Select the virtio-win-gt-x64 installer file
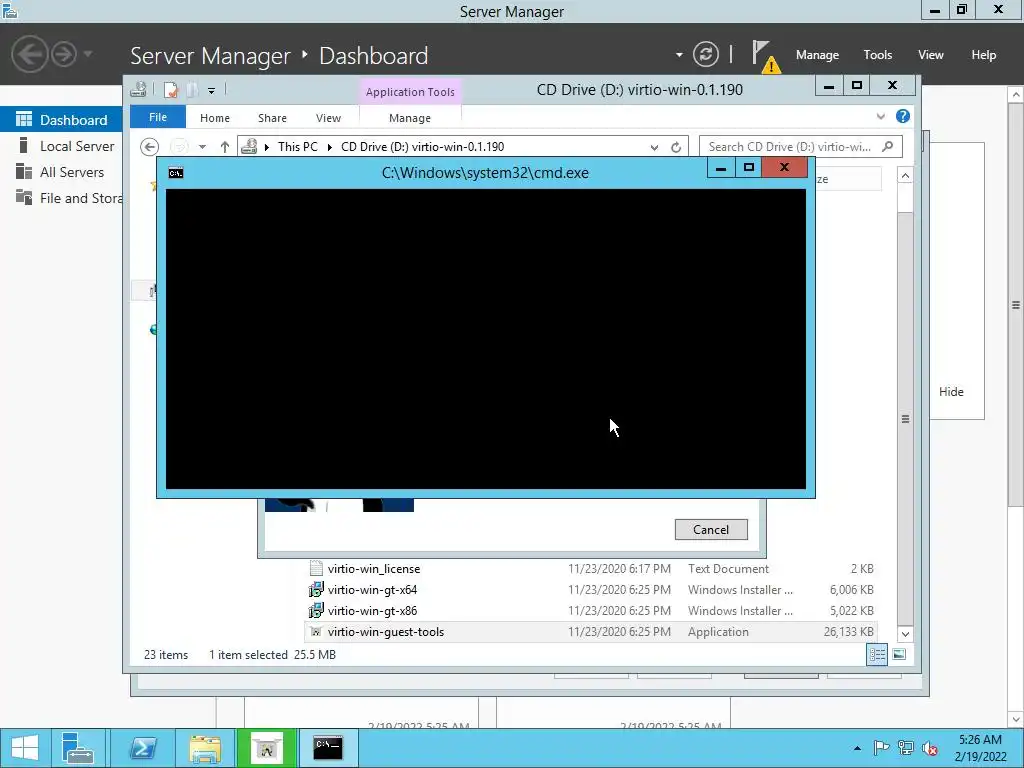This screenshot has width=1024, height=768. click(372, 590)
